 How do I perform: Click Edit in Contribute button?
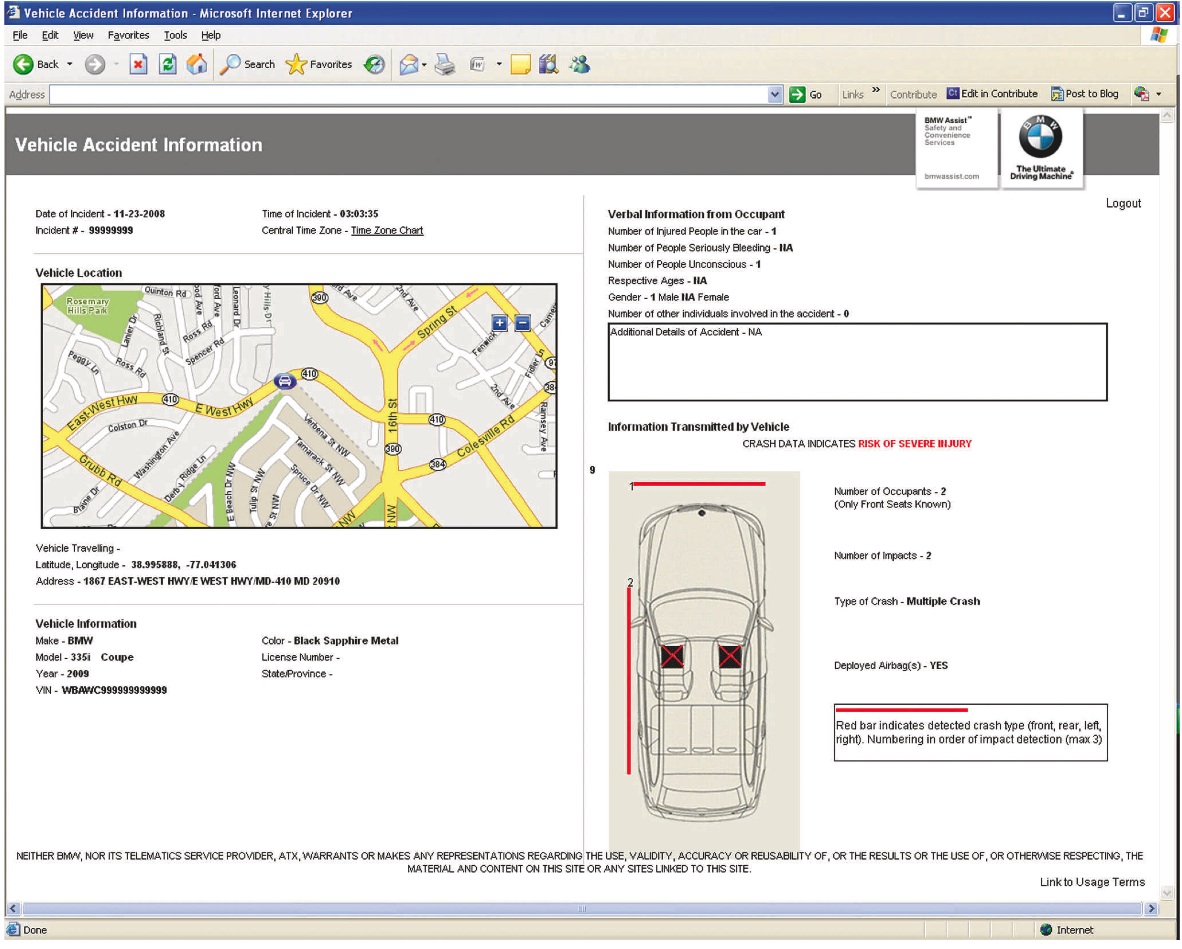(992, 94)
